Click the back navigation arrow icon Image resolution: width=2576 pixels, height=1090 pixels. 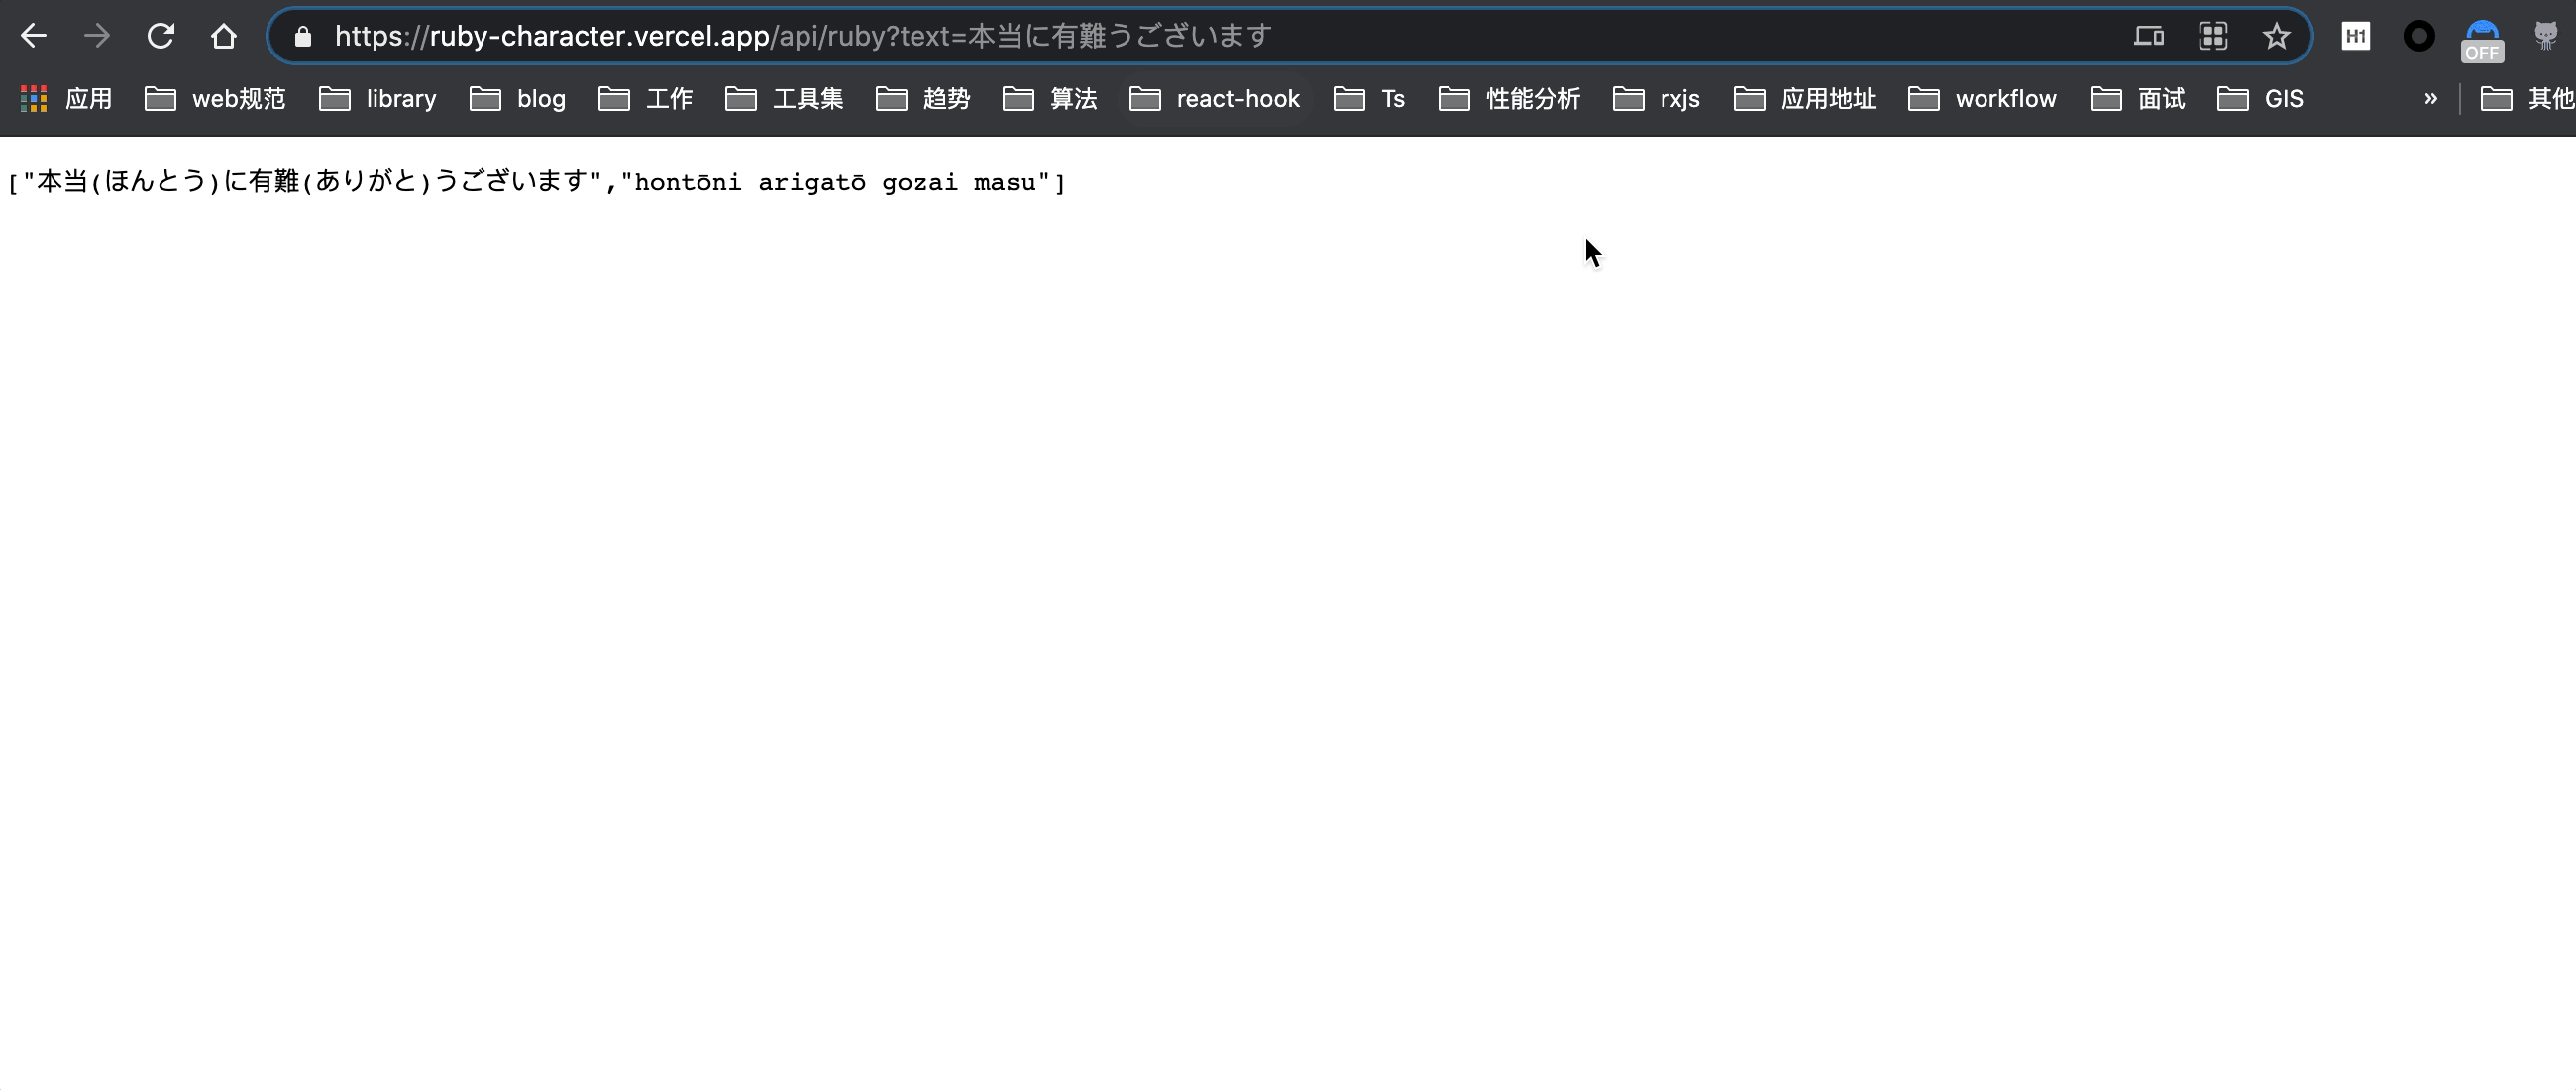click(x=36, y=37)
